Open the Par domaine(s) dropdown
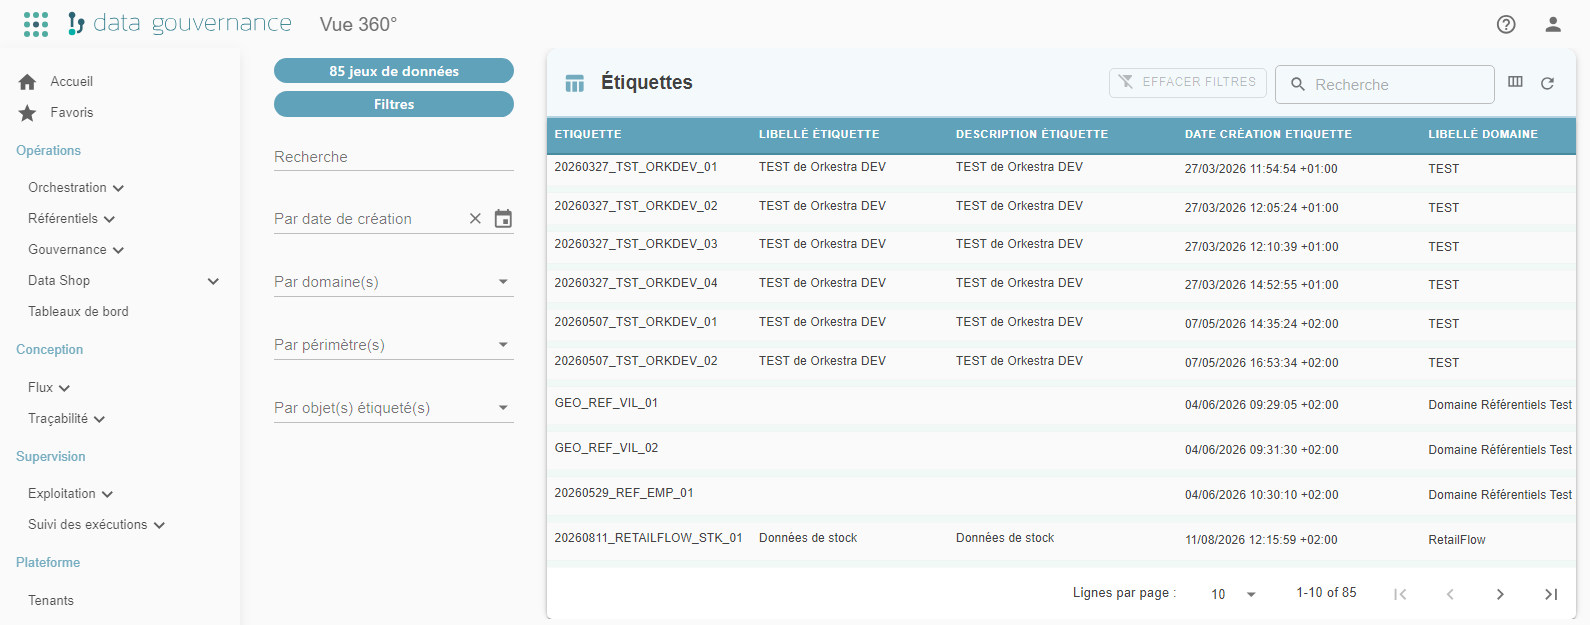 tap(394, 282)
